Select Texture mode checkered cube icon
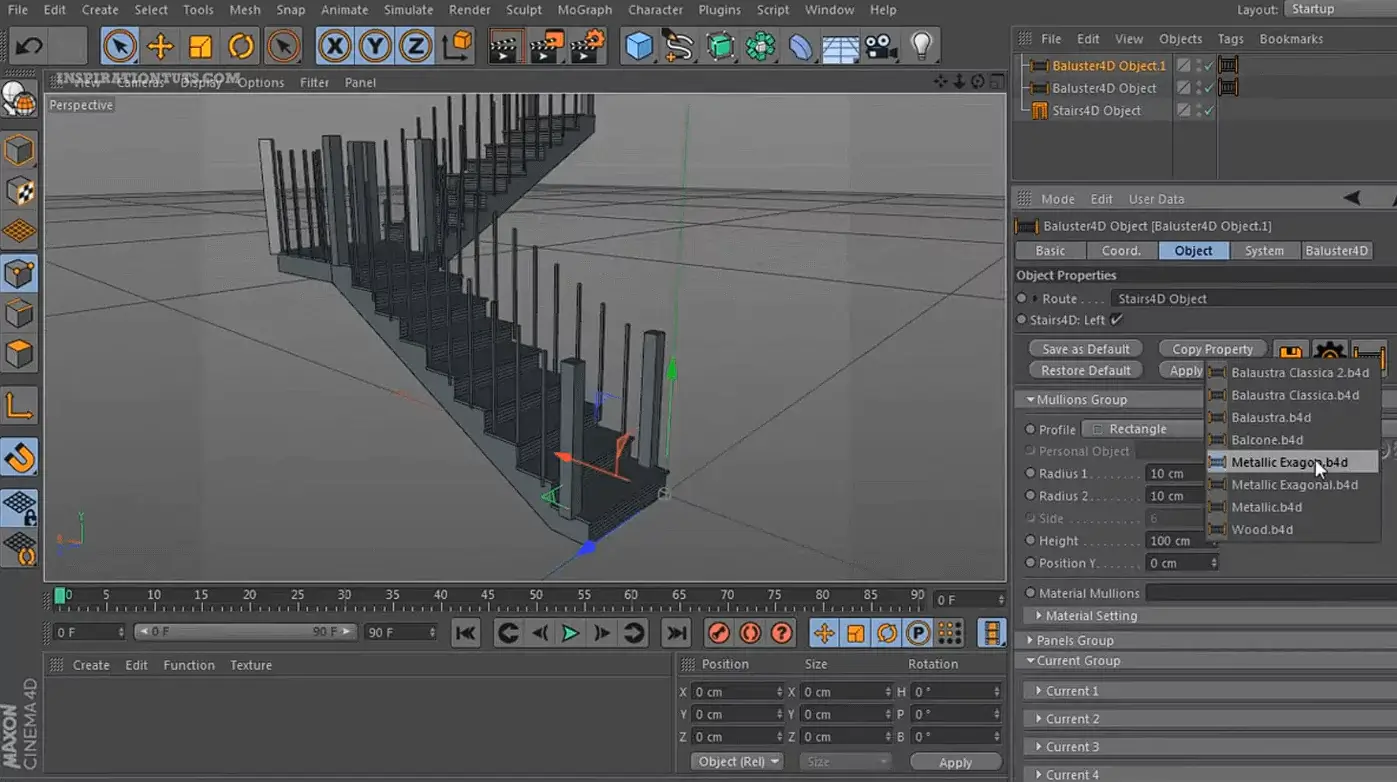1397x782 pixels. pyautogui.click(x=20, y=191)
